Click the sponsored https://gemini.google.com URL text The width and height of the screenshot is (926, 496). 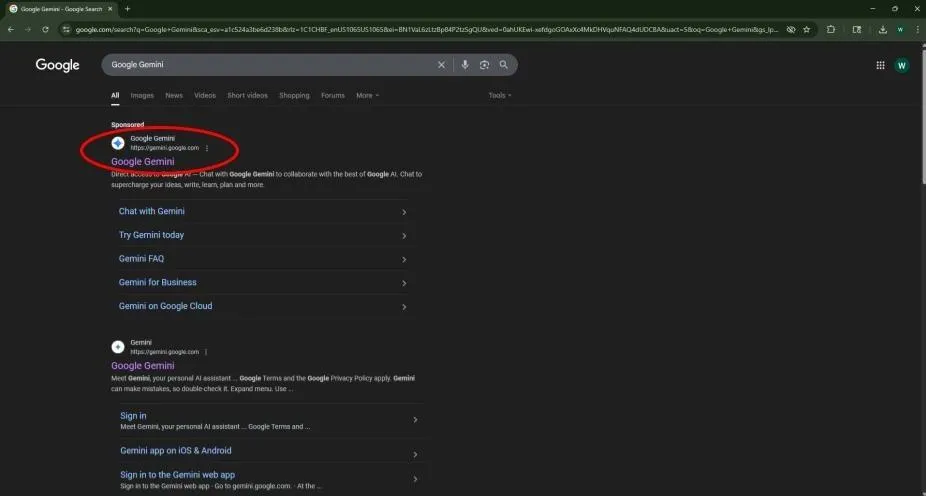coord(165,148)
